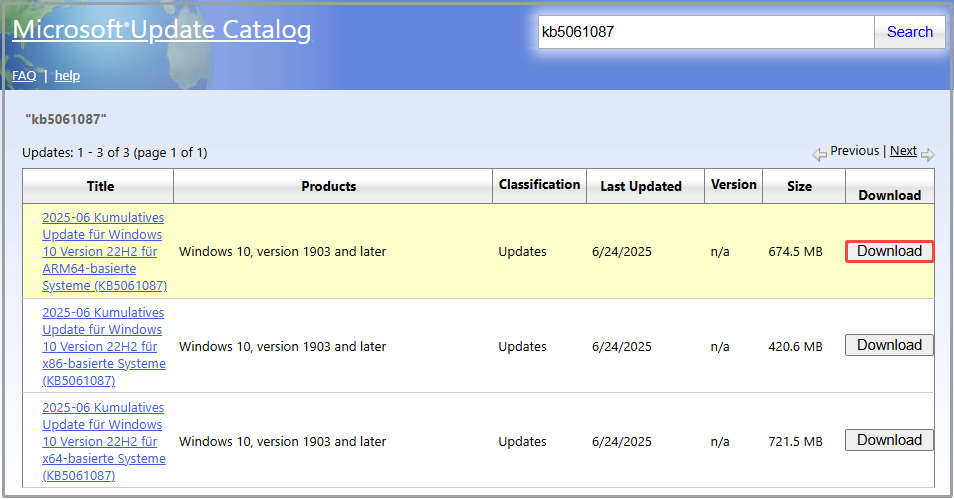Click the Updates 1 - 3 of 3 count text
This screenshot has height=499, width=954.
tap(114, 153)
